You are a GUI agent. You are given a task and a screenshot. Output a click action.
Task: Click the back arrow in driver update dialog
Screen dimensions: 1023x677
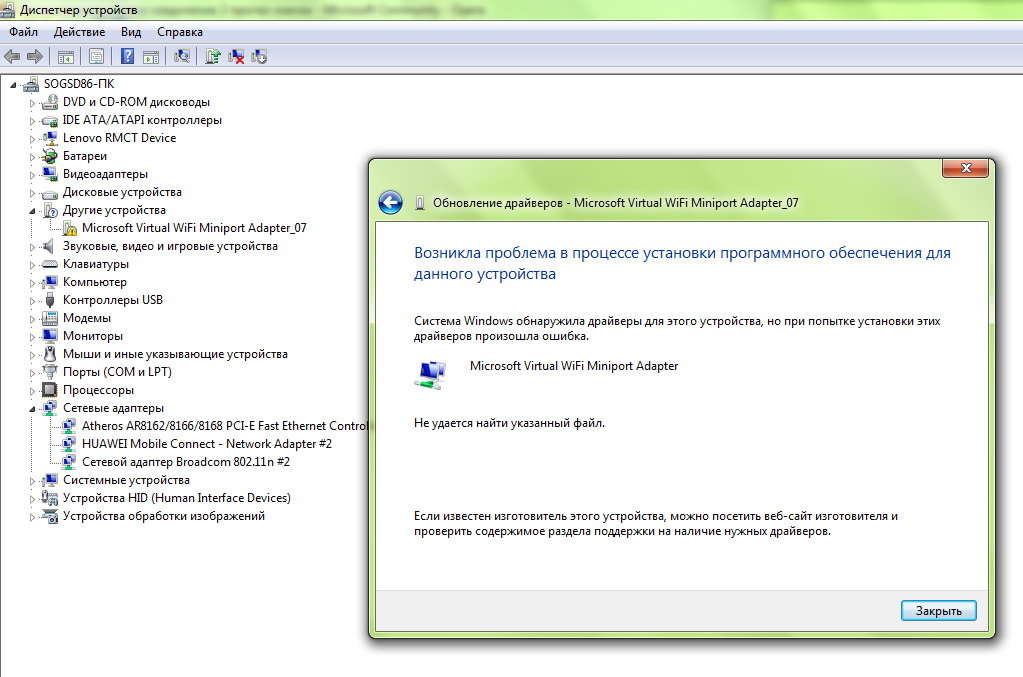(390, 202)
